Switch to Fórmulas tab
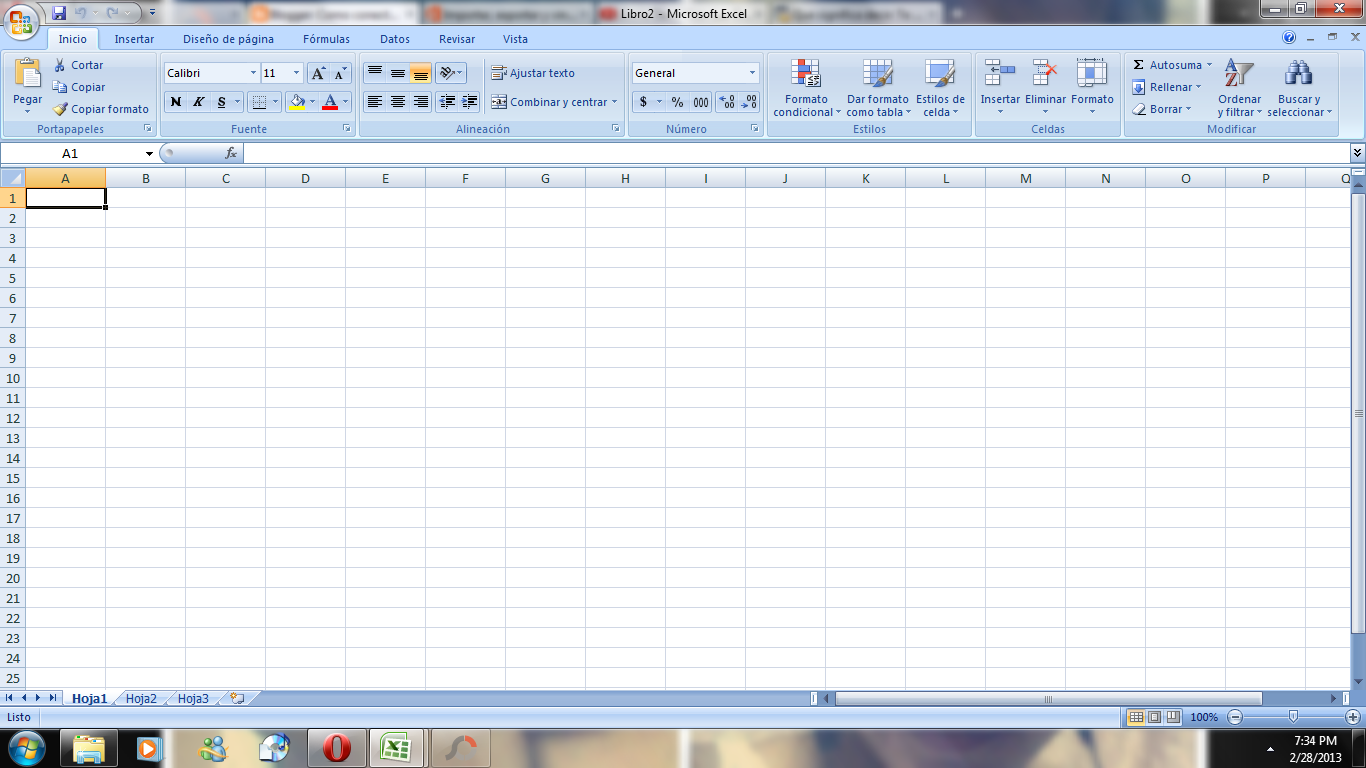This screenshot has height=768, width=1366. [x=326, y=39]
